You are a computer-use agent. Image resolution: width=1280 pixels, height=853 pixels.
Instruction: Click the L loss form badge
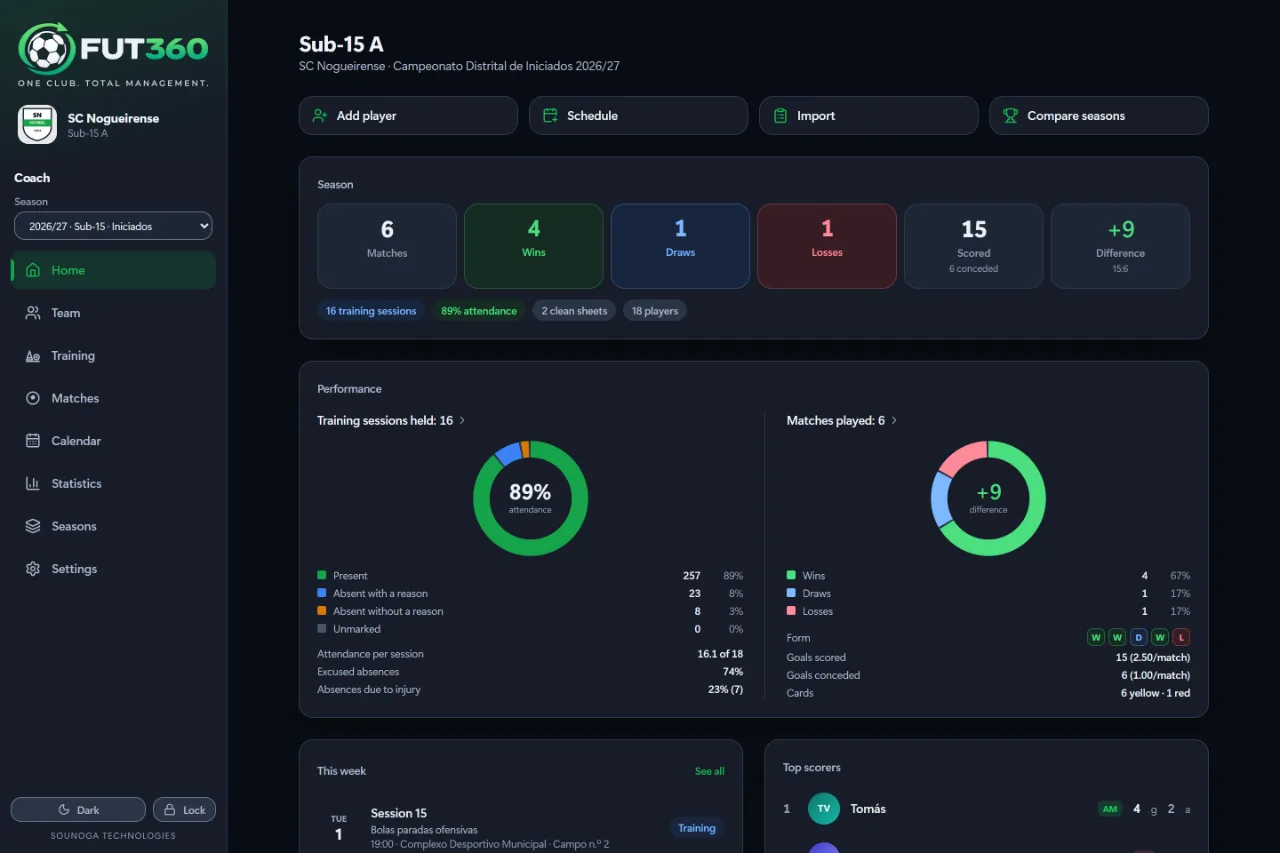(1181, 637)
